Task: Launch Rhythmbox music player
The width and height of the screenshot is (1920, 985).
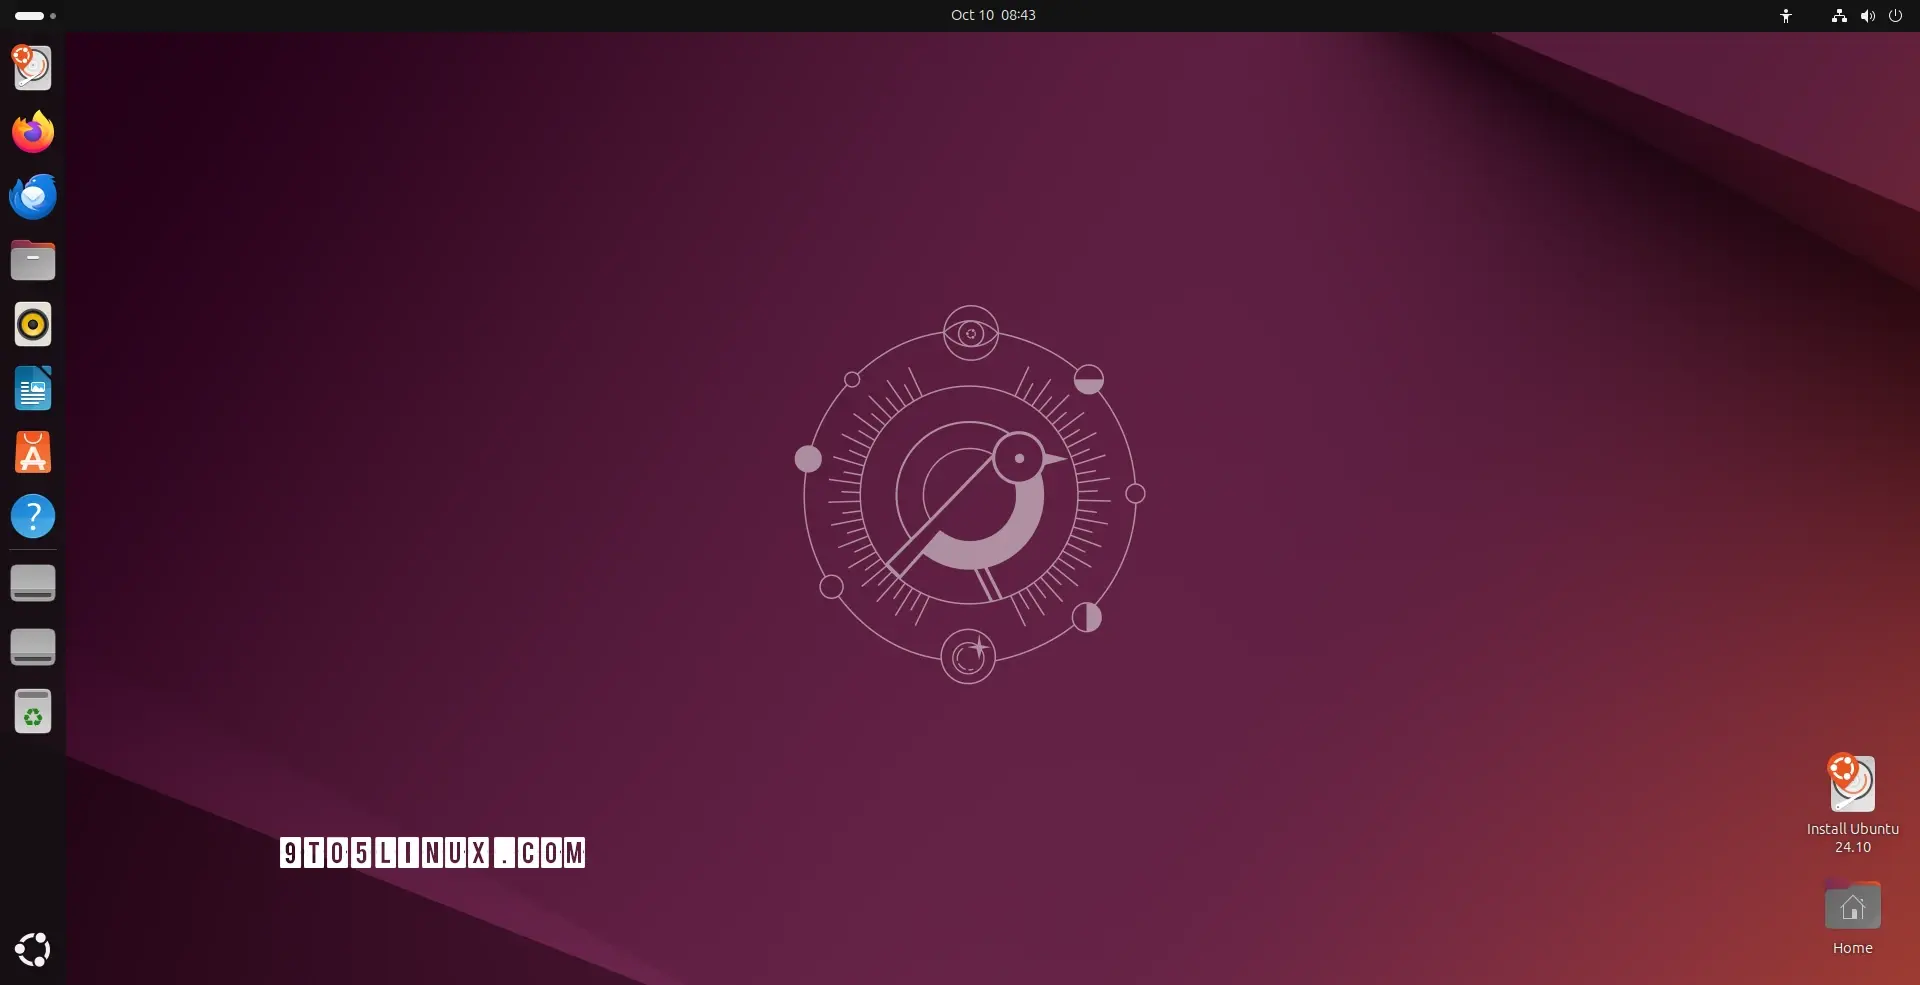Action: (32, 325)
